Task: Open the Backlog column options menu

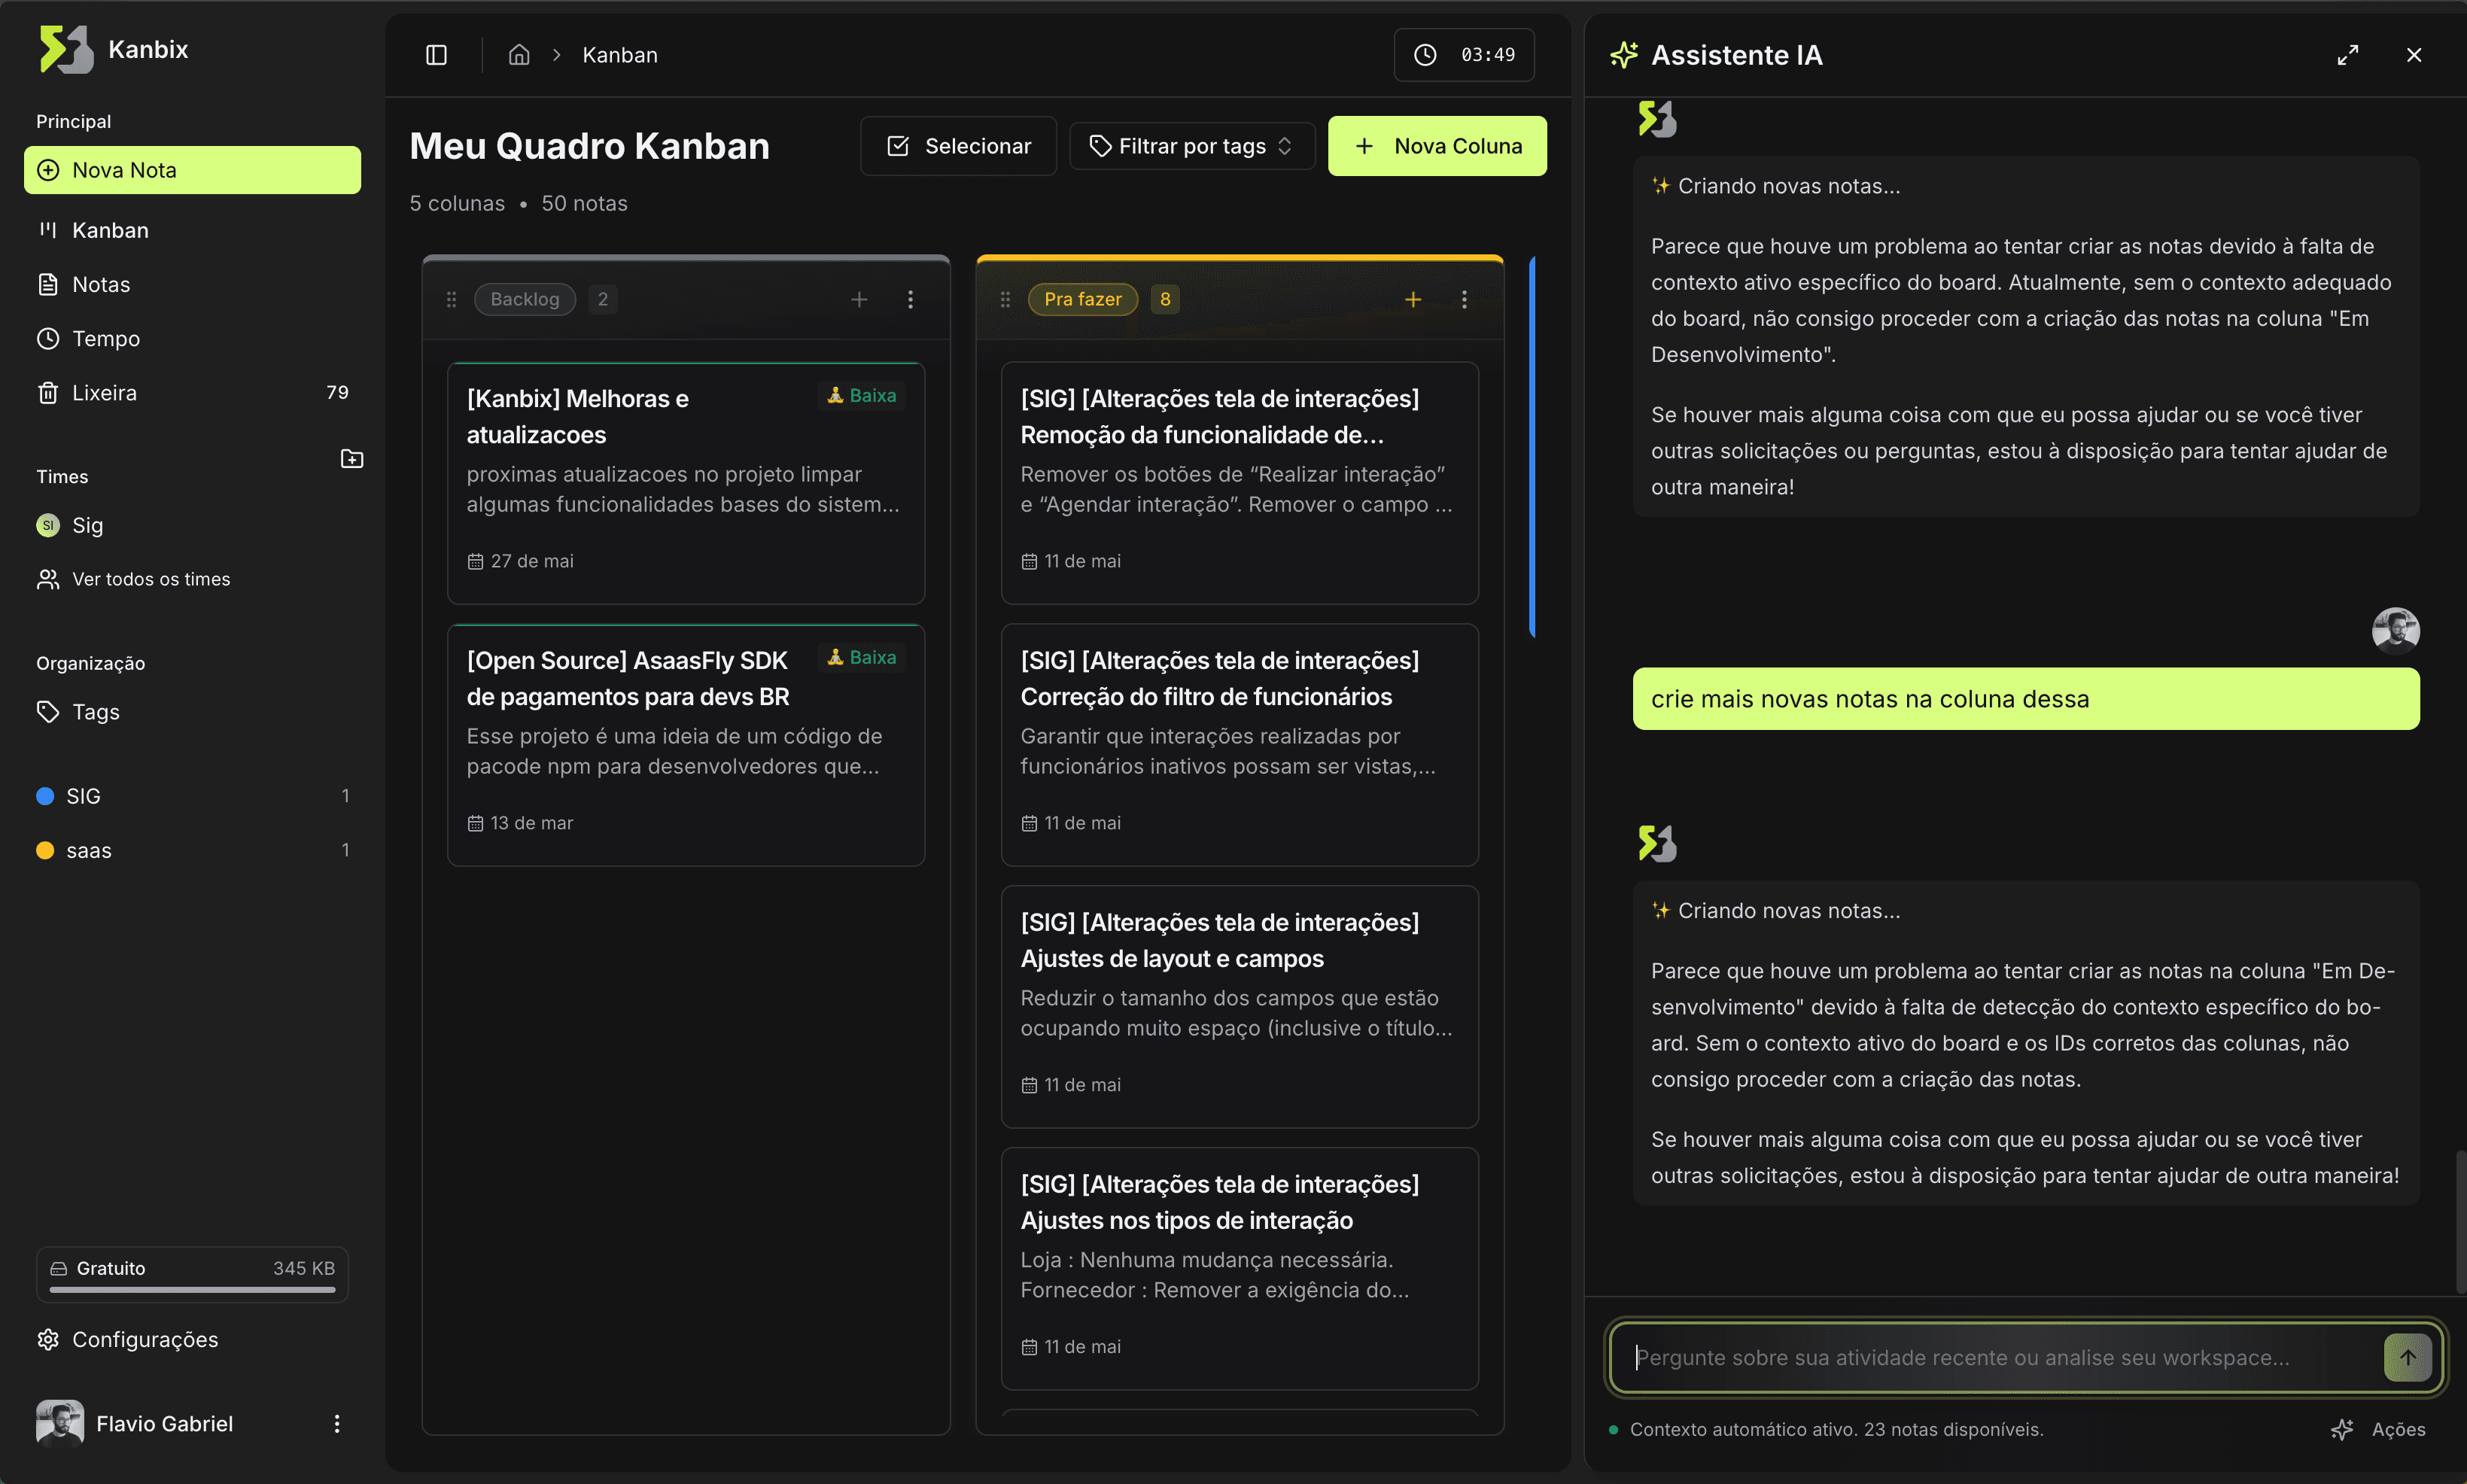Action: pyautogui.click(x=911, y=298)
